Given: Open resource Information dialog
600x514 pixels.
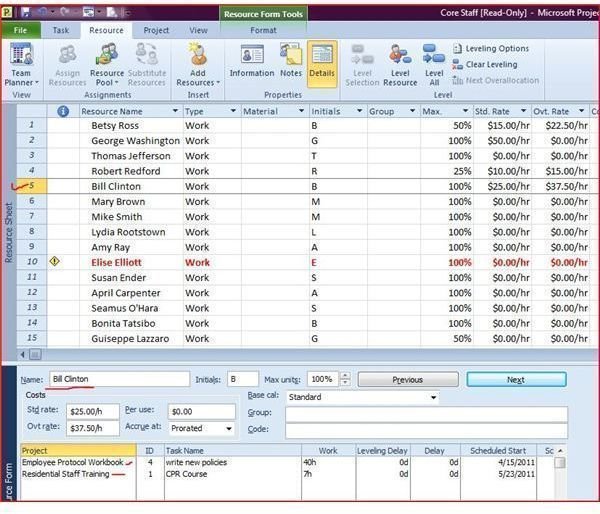Looking at the screenshot, I should tap(252, 61).
